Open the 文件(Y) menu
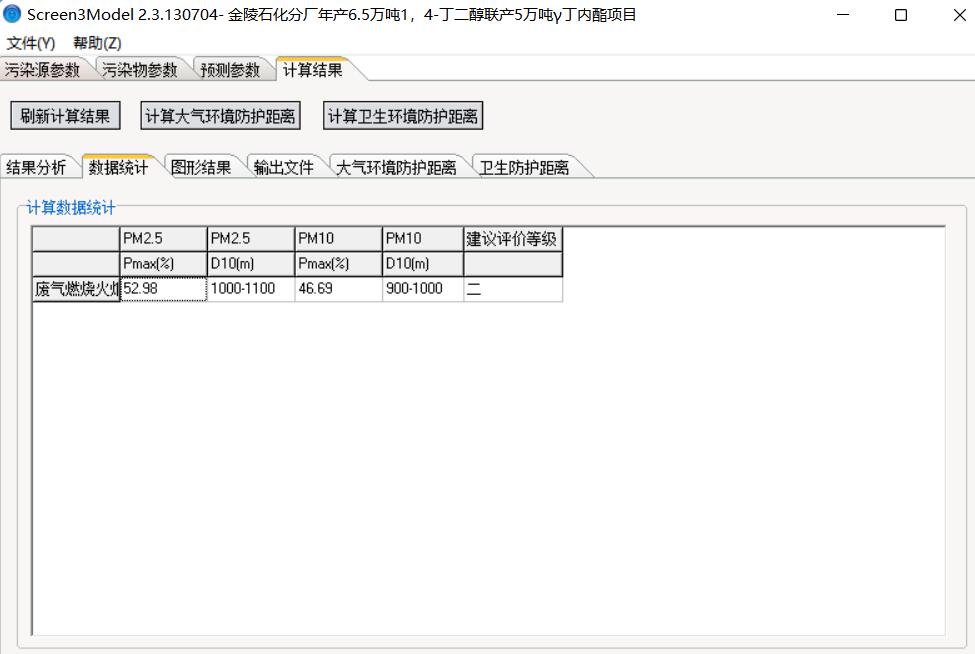Image resolution: width=975 pixels, height=654 pixels. [30, 43]
